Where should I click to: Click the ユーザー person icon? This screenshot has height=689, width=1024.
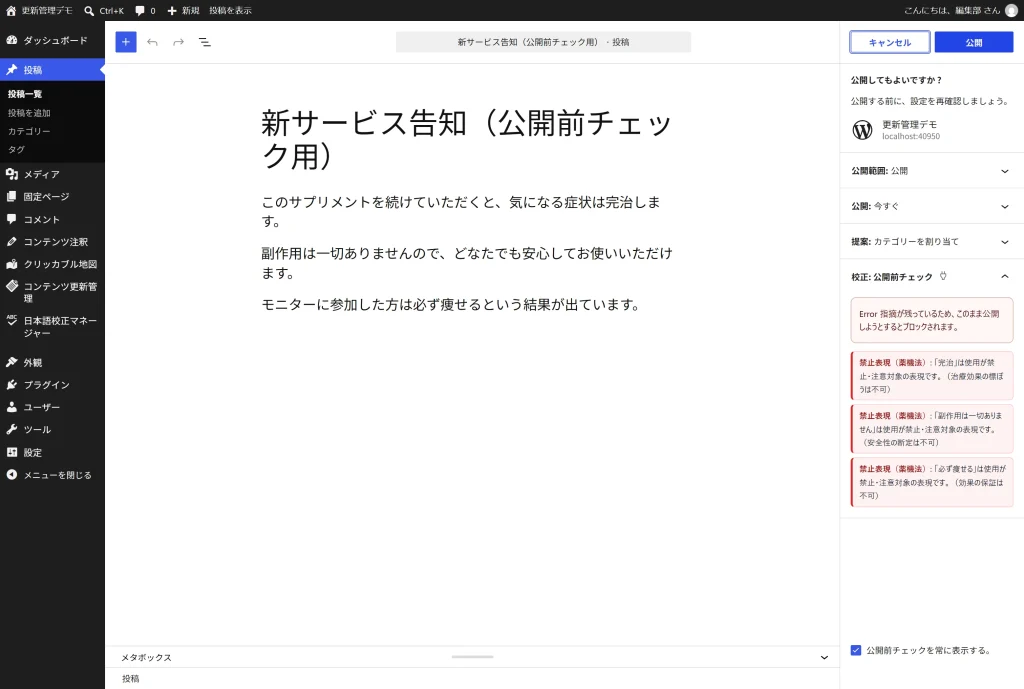pos(12,407)
